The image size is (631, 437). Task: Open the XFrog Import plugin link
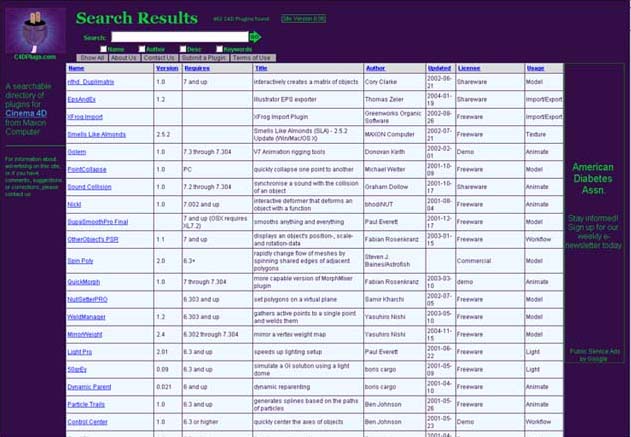(x=85, y=117)
